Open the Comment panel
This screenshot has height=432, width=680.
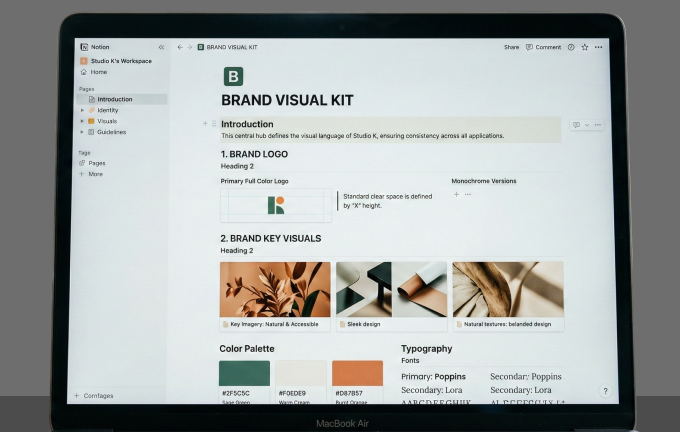coord(543,47)
